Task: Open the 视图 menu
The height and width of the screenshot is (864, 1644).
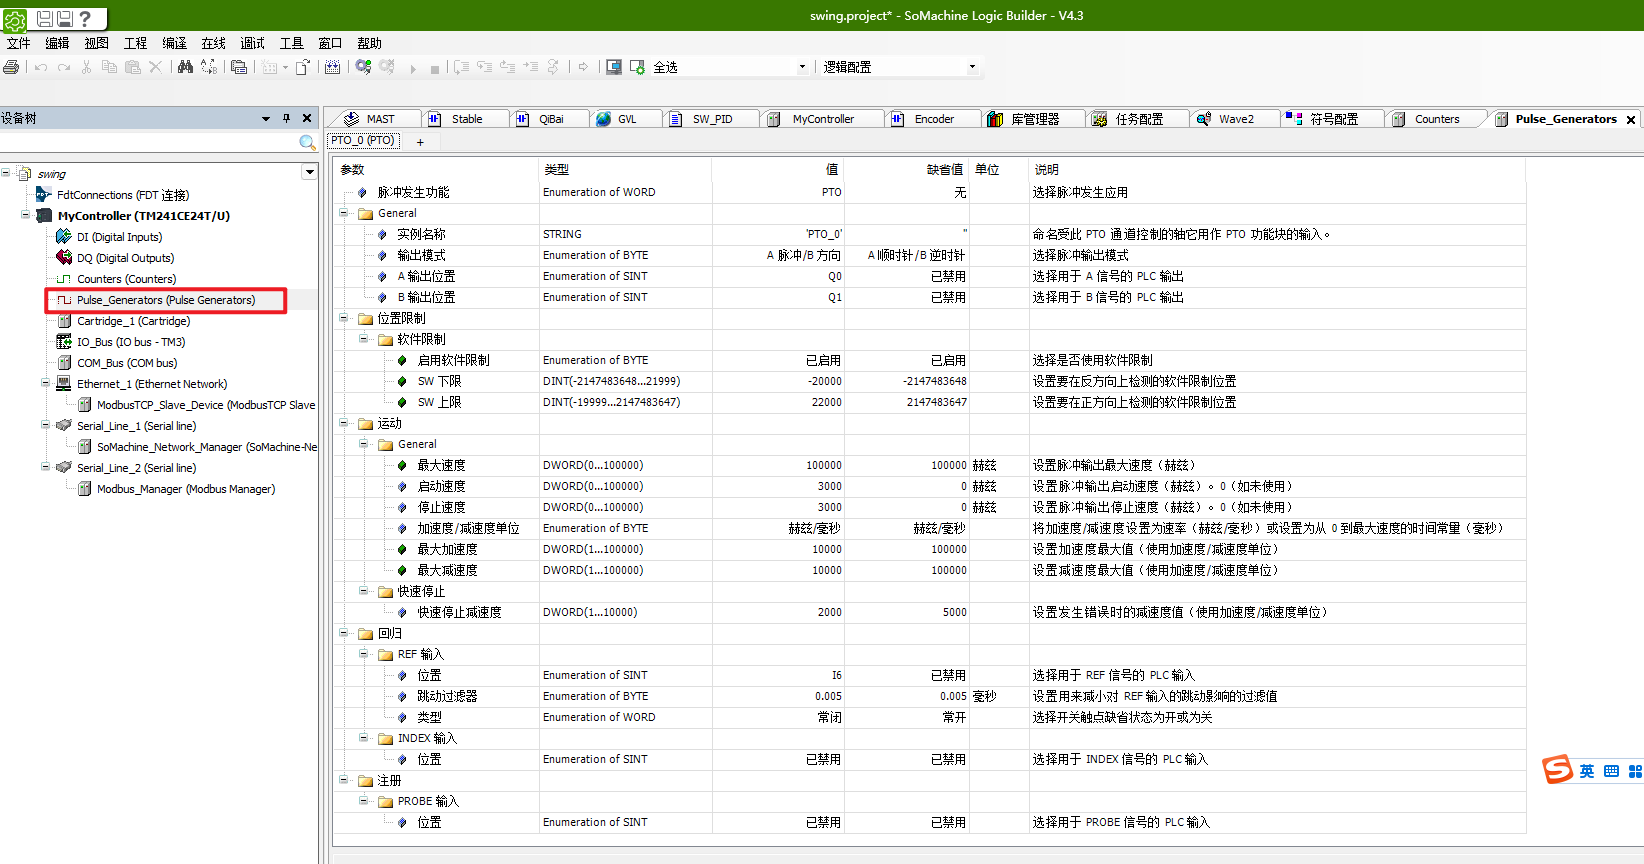Action: pyautogui.click(x=96, y=43)
